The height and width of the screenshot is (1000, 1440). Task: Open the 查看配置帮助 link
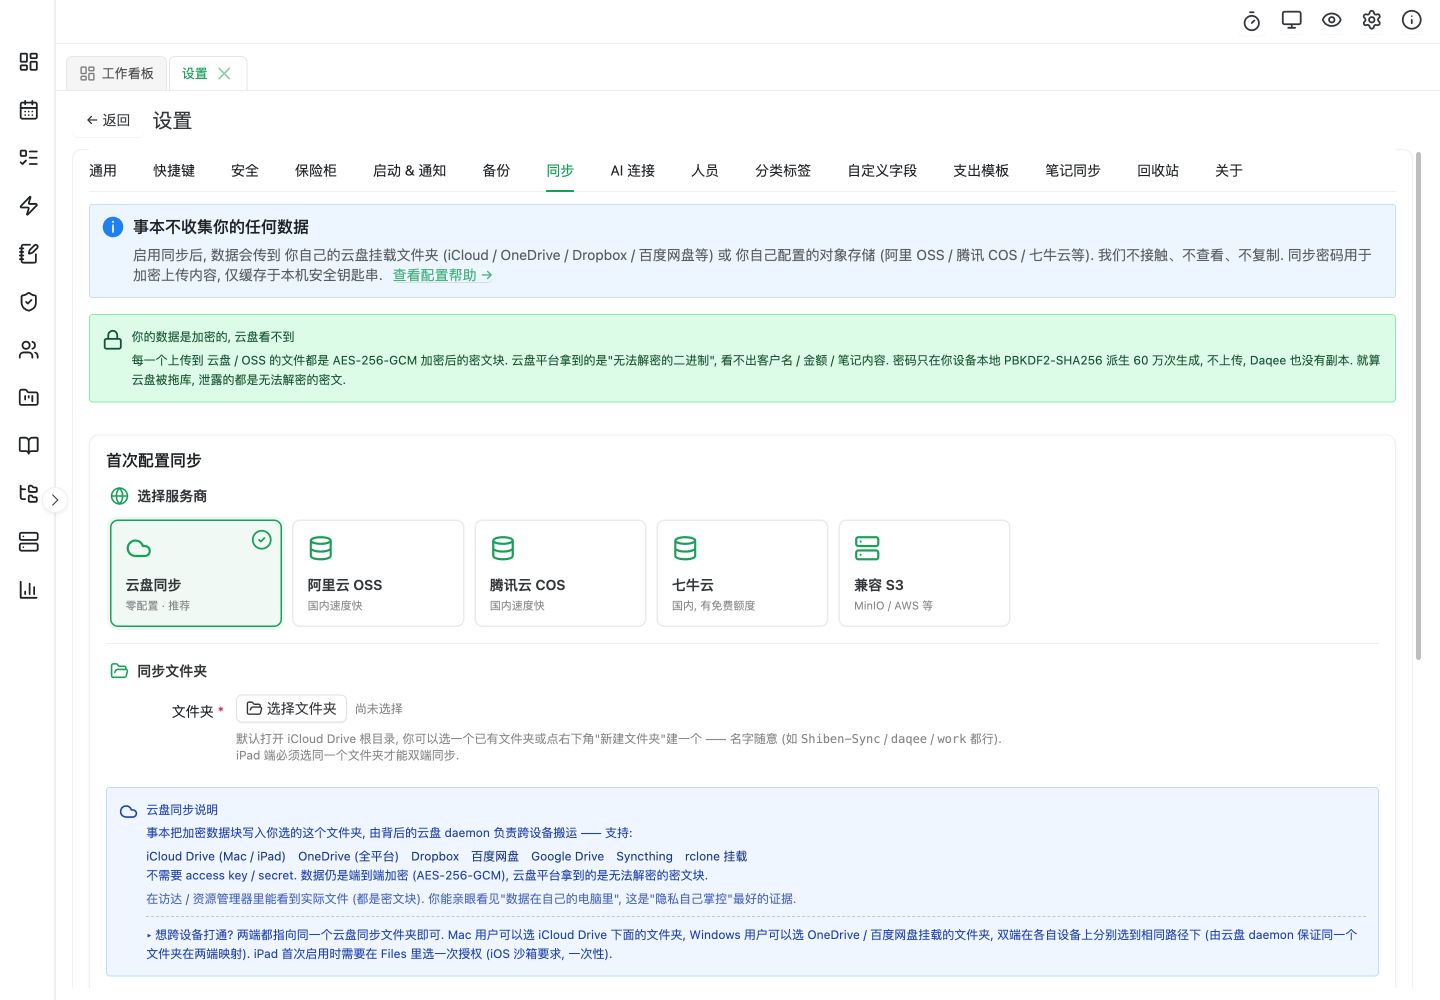pyautogui.click(x=442, y=275)
